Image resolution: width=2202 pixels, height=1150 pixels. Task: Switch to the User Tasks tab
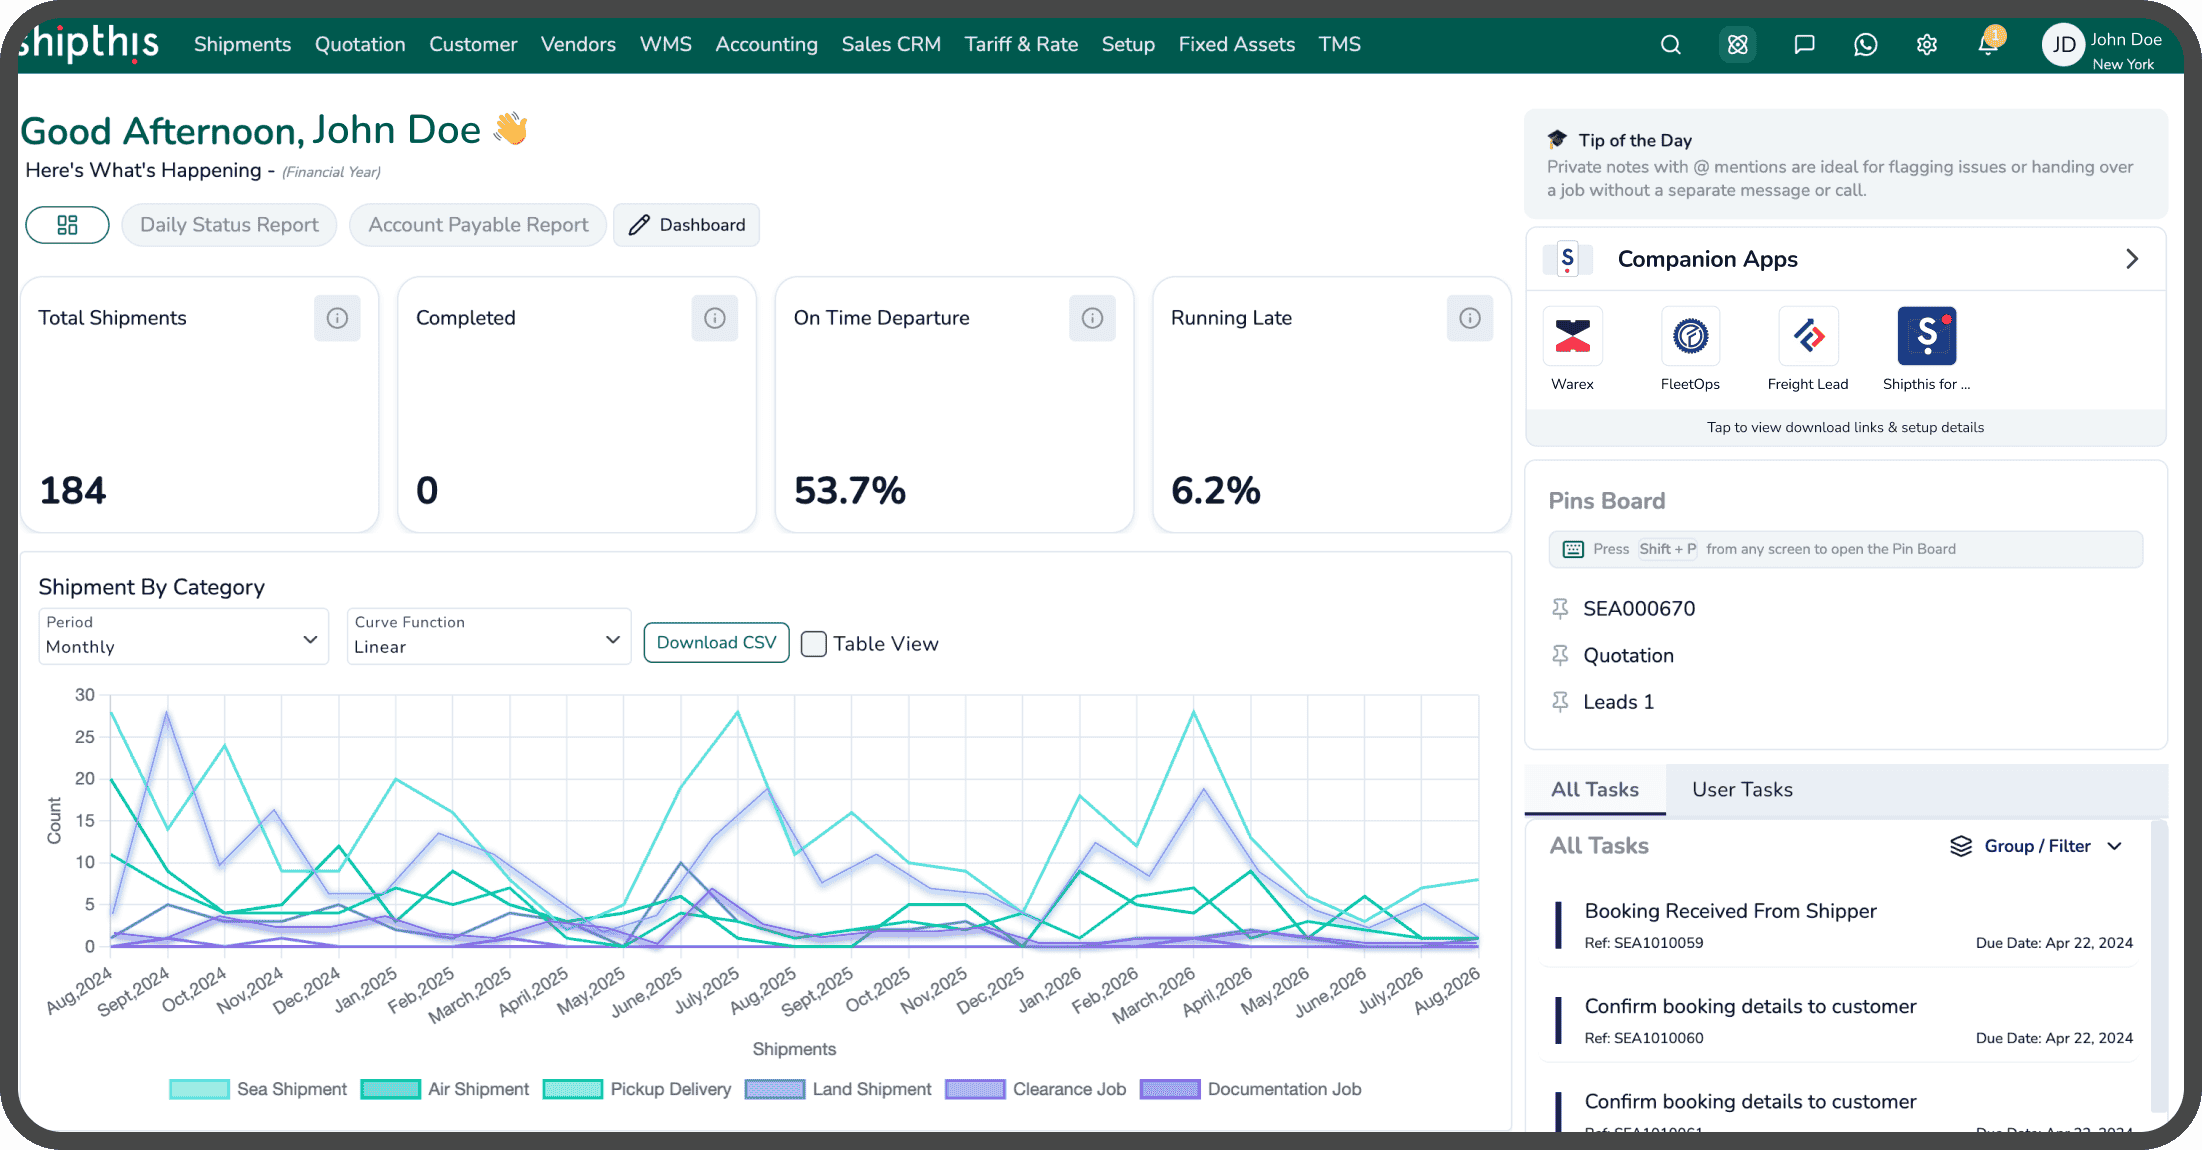tap(1742, 789)
